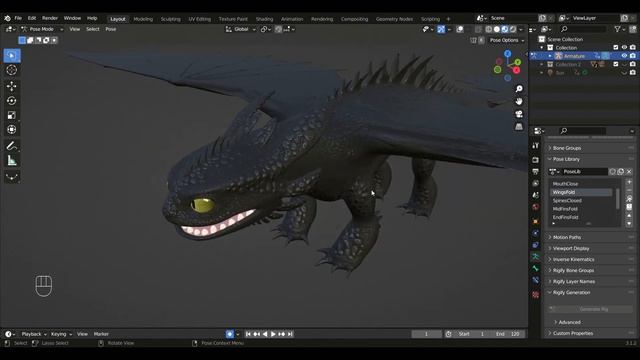Toggle X-ray mode in viewport header
The height and width of the screenshot is (360, 640).
click(478, 29)
